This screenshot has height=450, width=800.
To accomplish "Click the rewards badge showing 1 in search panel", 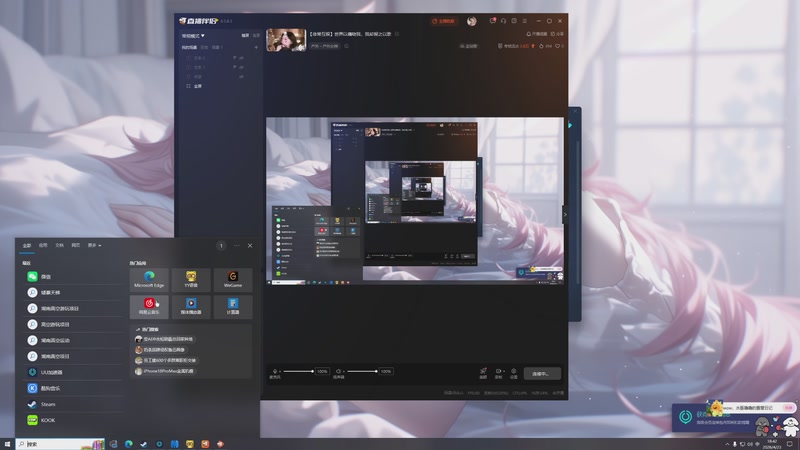I will [x=221, y=245].
